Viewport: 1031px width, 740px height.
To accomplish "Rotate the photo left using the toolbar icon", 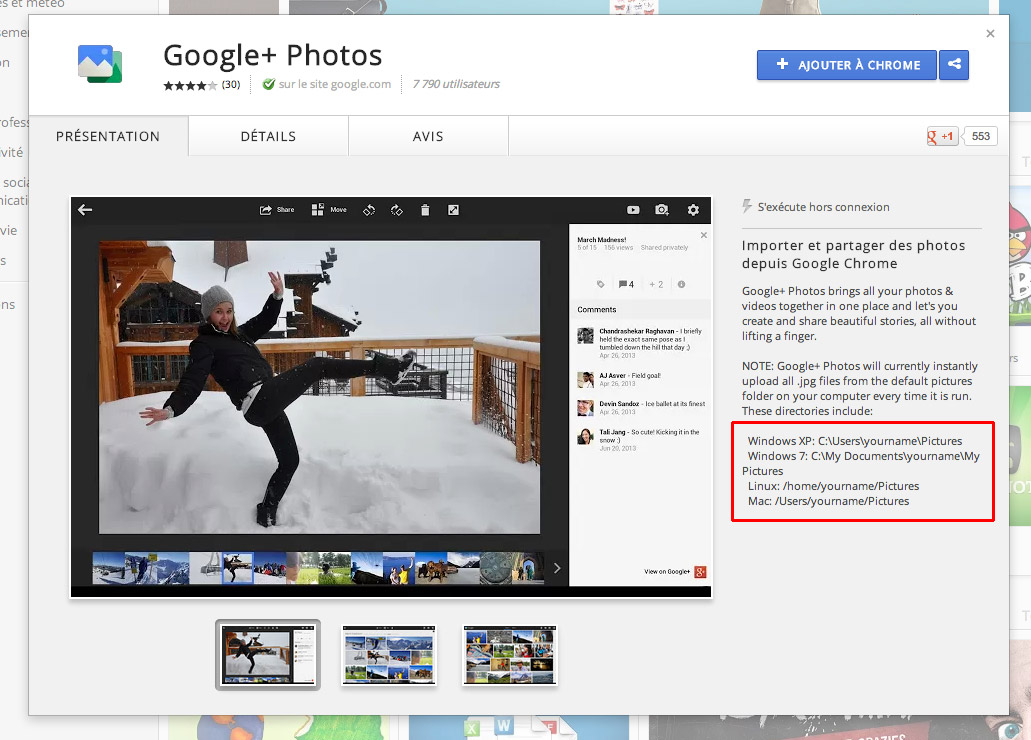I will pyautogui.click(x=369, y=210).
